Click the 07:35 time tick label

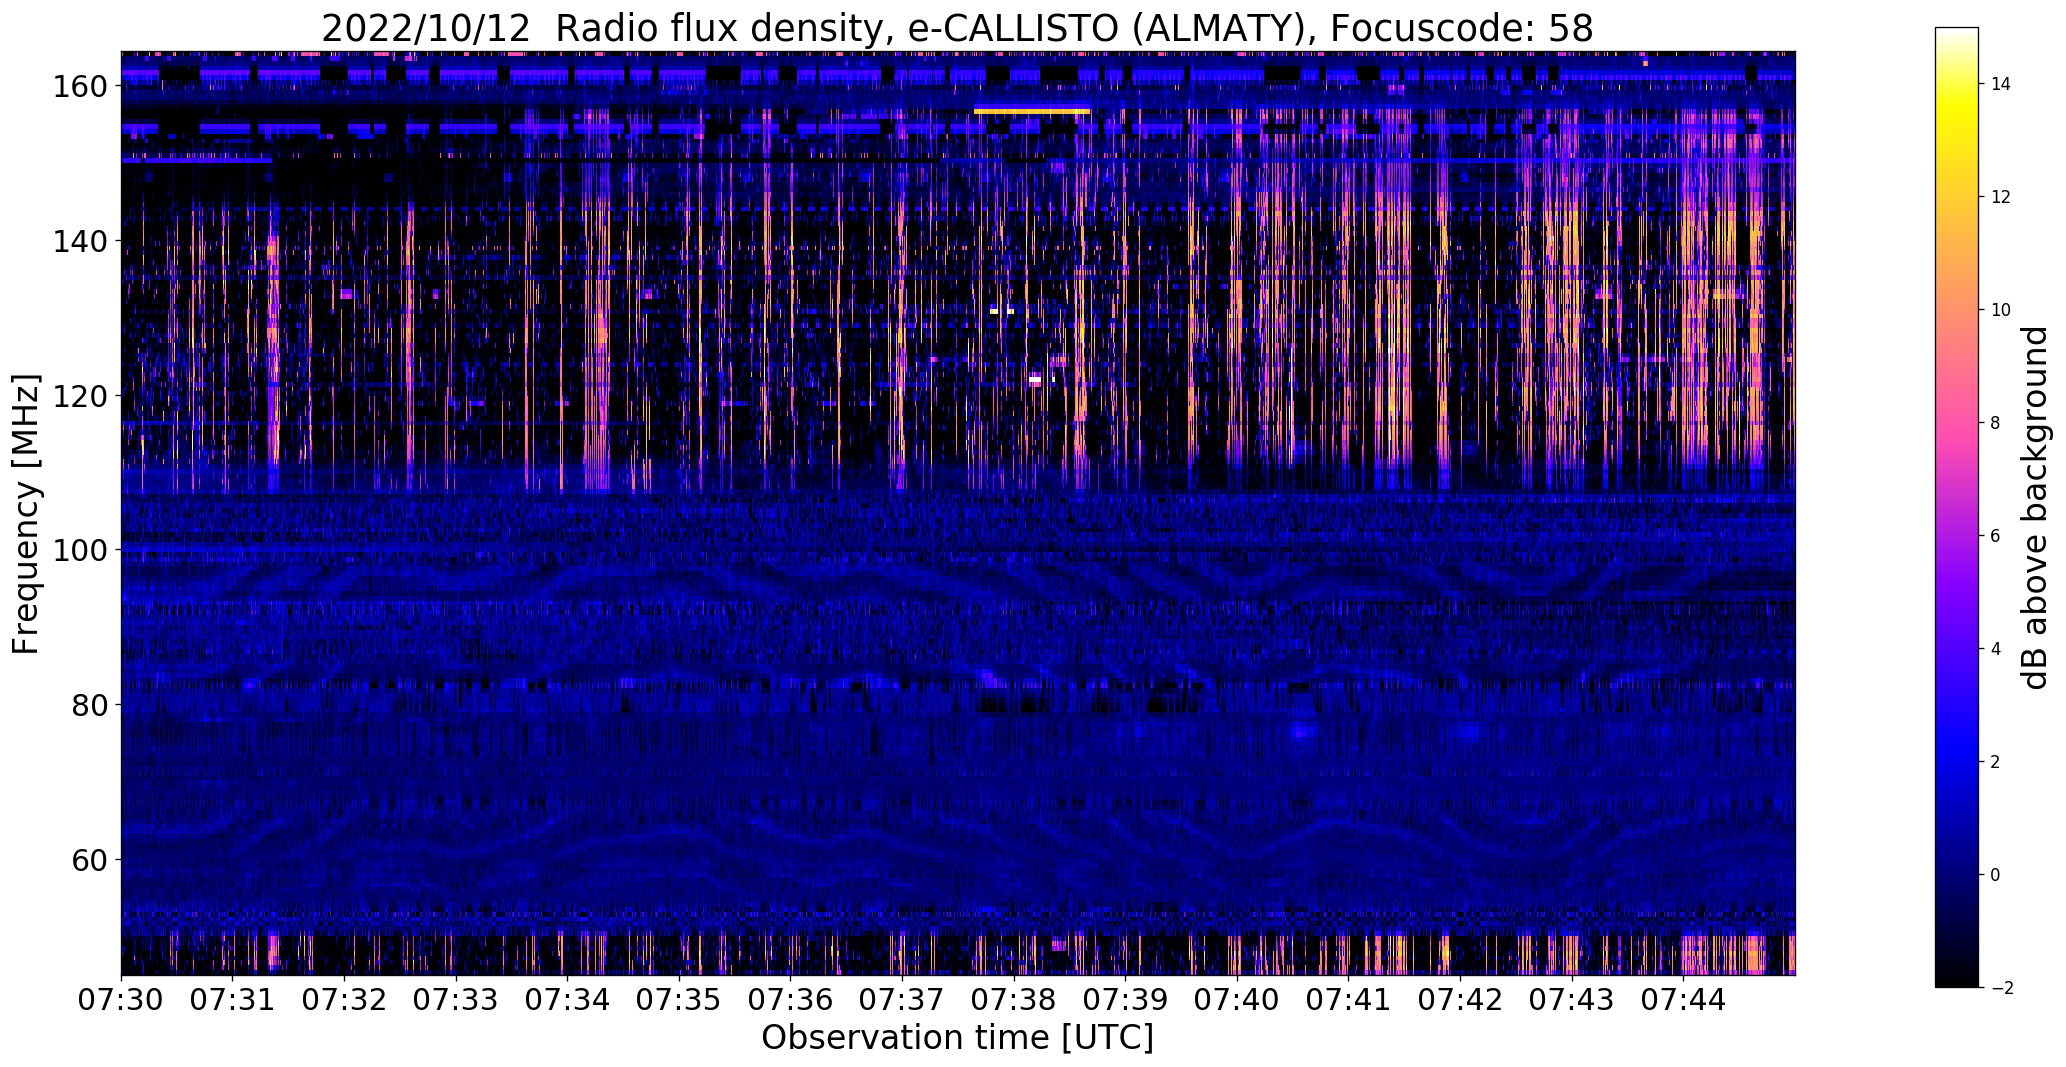(x=679, y=1000)
